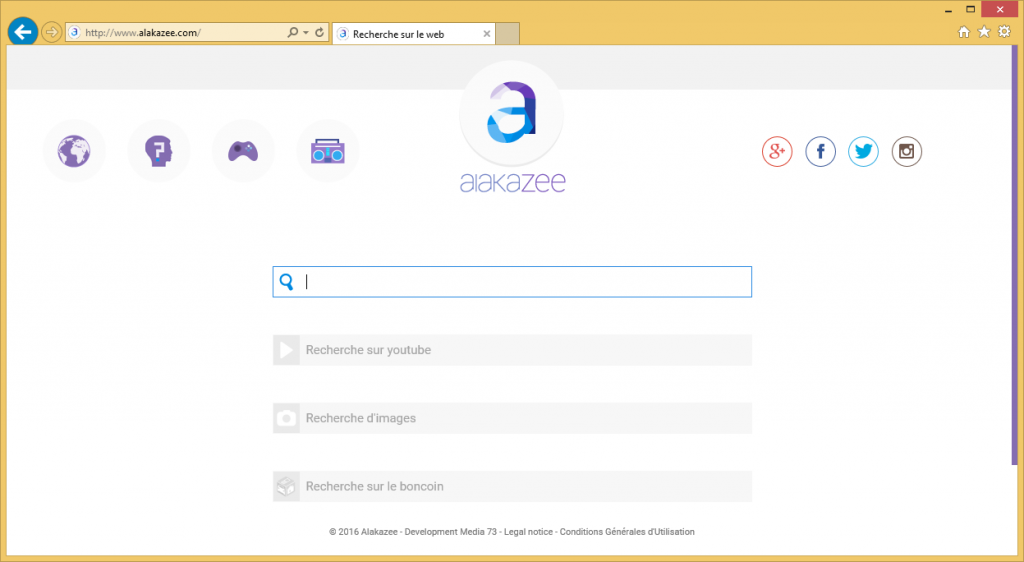Select the game controller icon
The height and width of the screenshot is (562, 1024).
pyautogui.click(x=243, y=152)
